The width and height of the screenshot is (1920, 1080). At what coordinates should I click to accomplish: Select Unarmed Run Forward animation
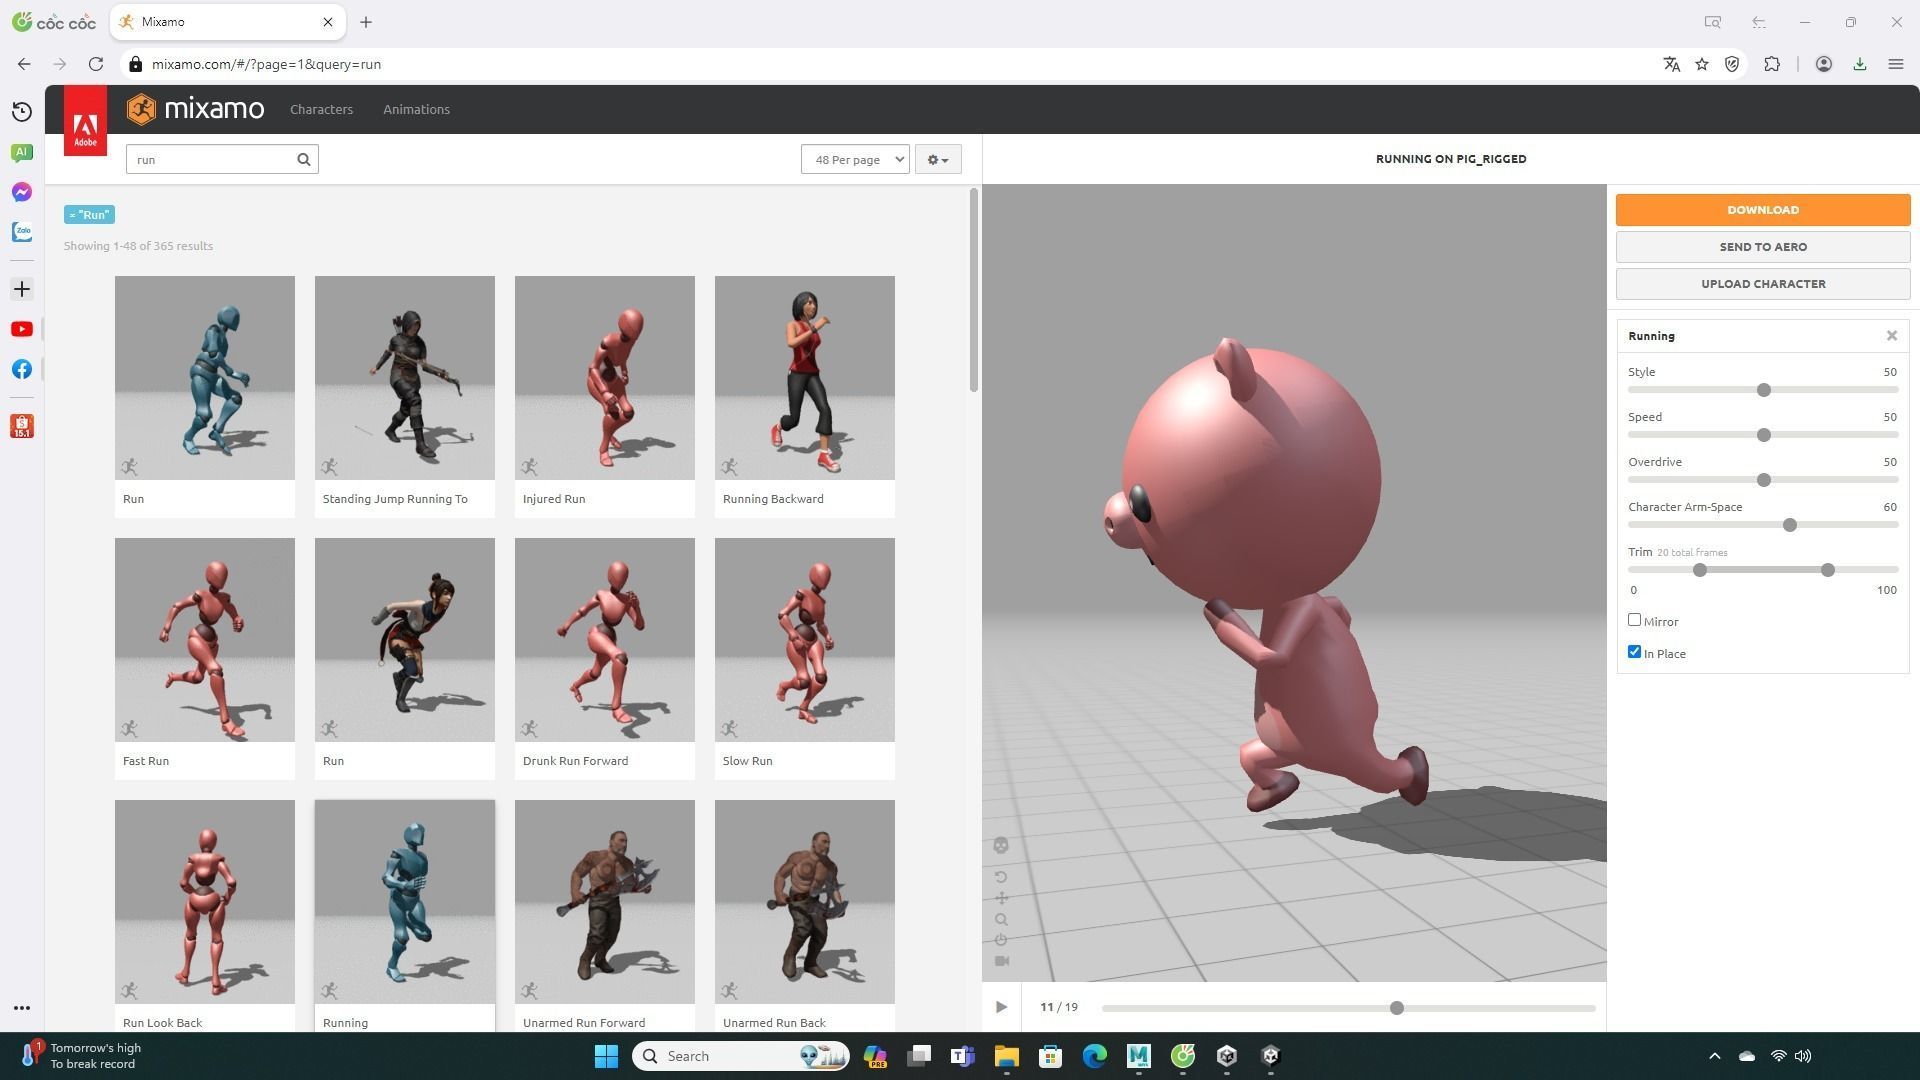click(605, 916)
